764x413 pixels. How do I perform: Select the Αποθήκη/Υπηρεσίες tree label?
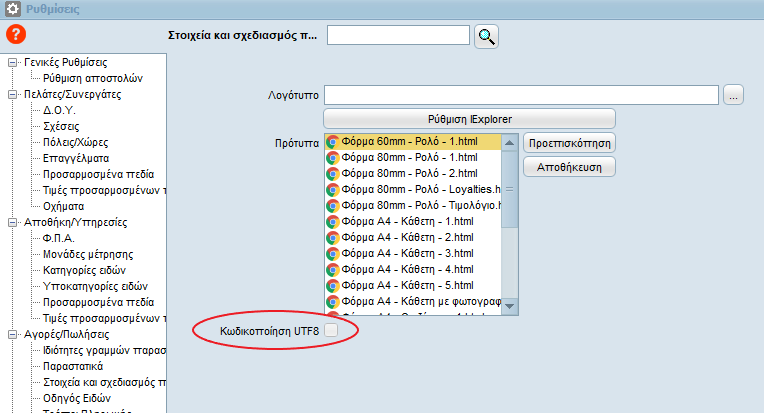(76, 223)
